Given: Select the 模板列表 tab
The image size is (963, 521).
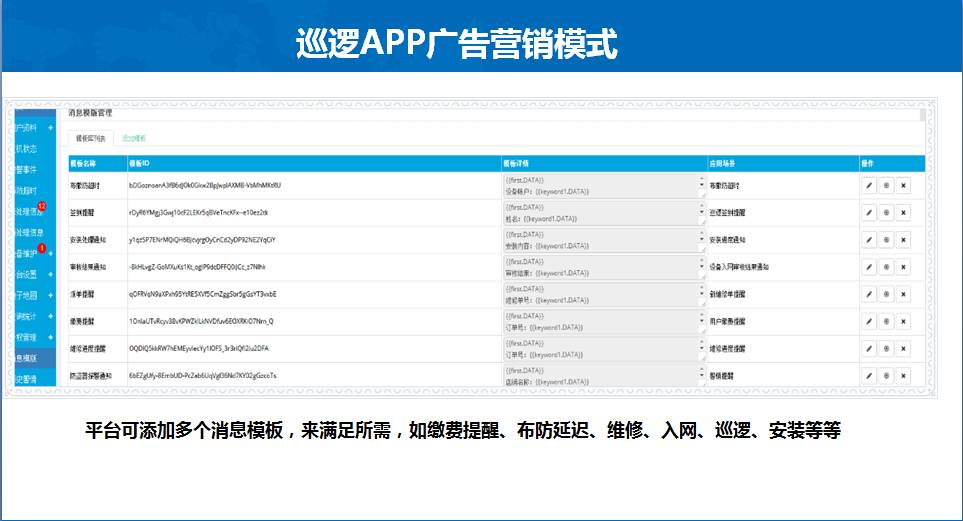Looking at the screenshot, I should click(x=91, y=138).
